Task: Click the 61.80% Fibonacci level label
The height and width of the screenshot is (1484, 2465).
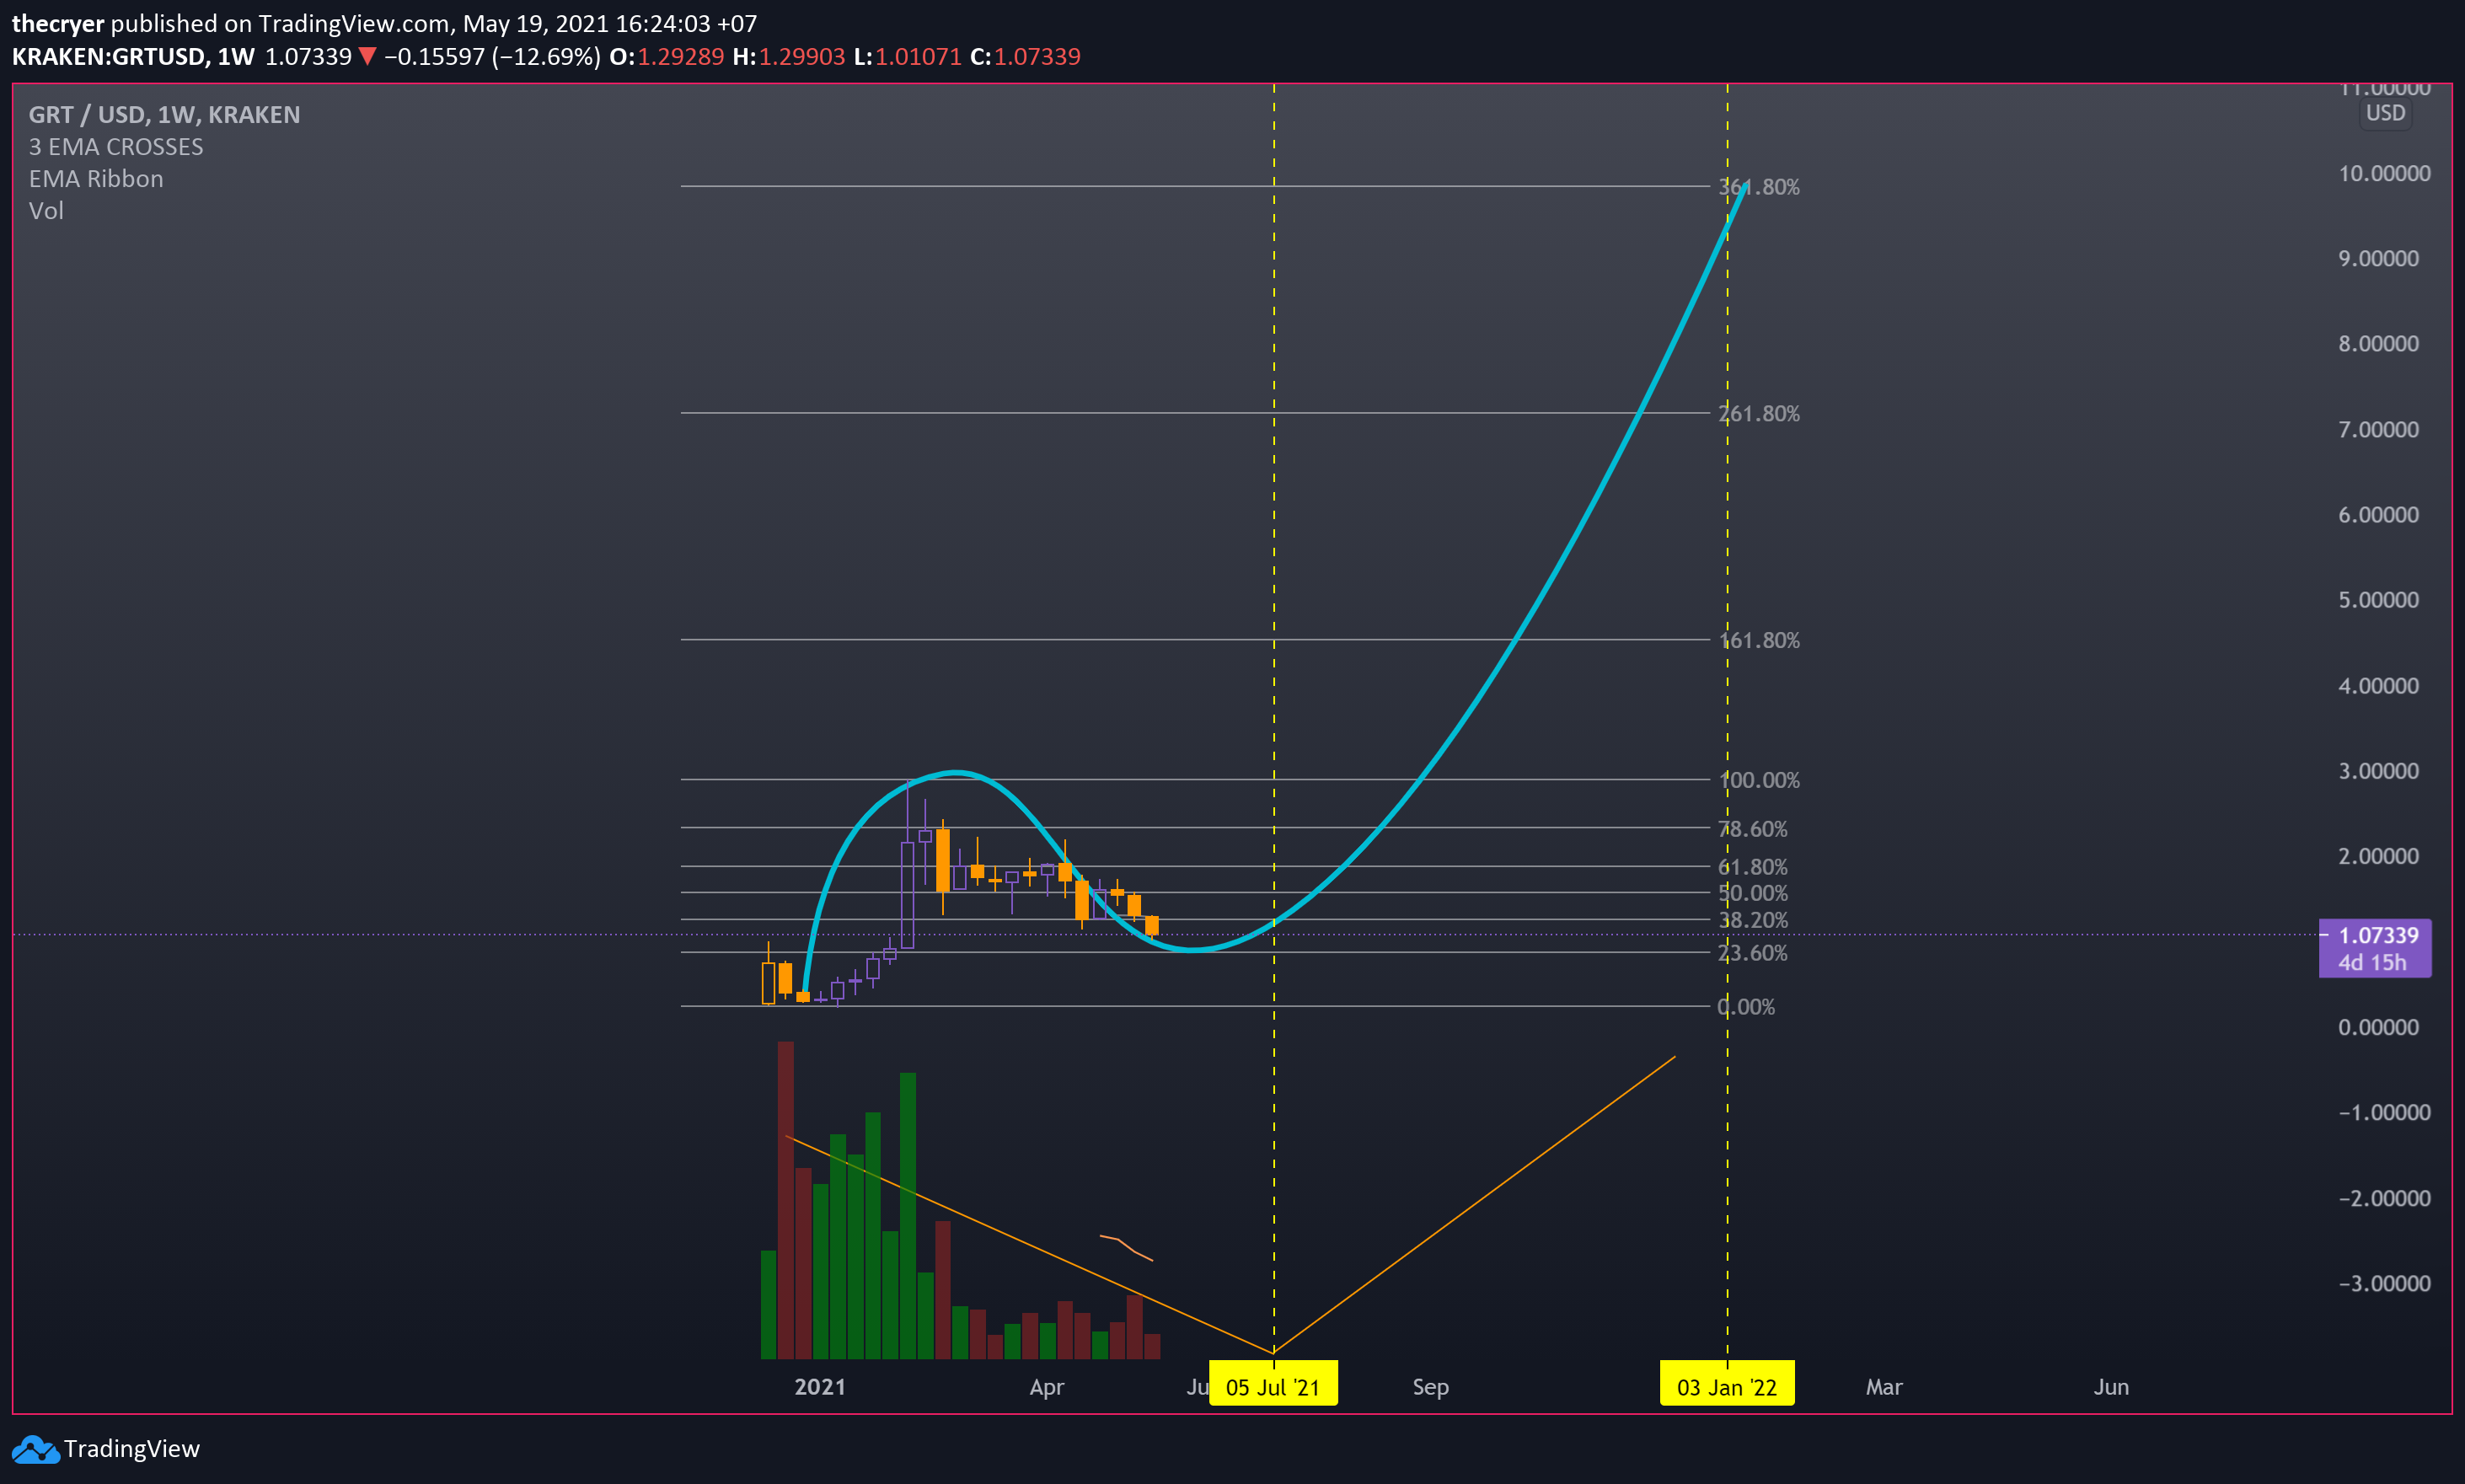Action: pos(1753,867)
